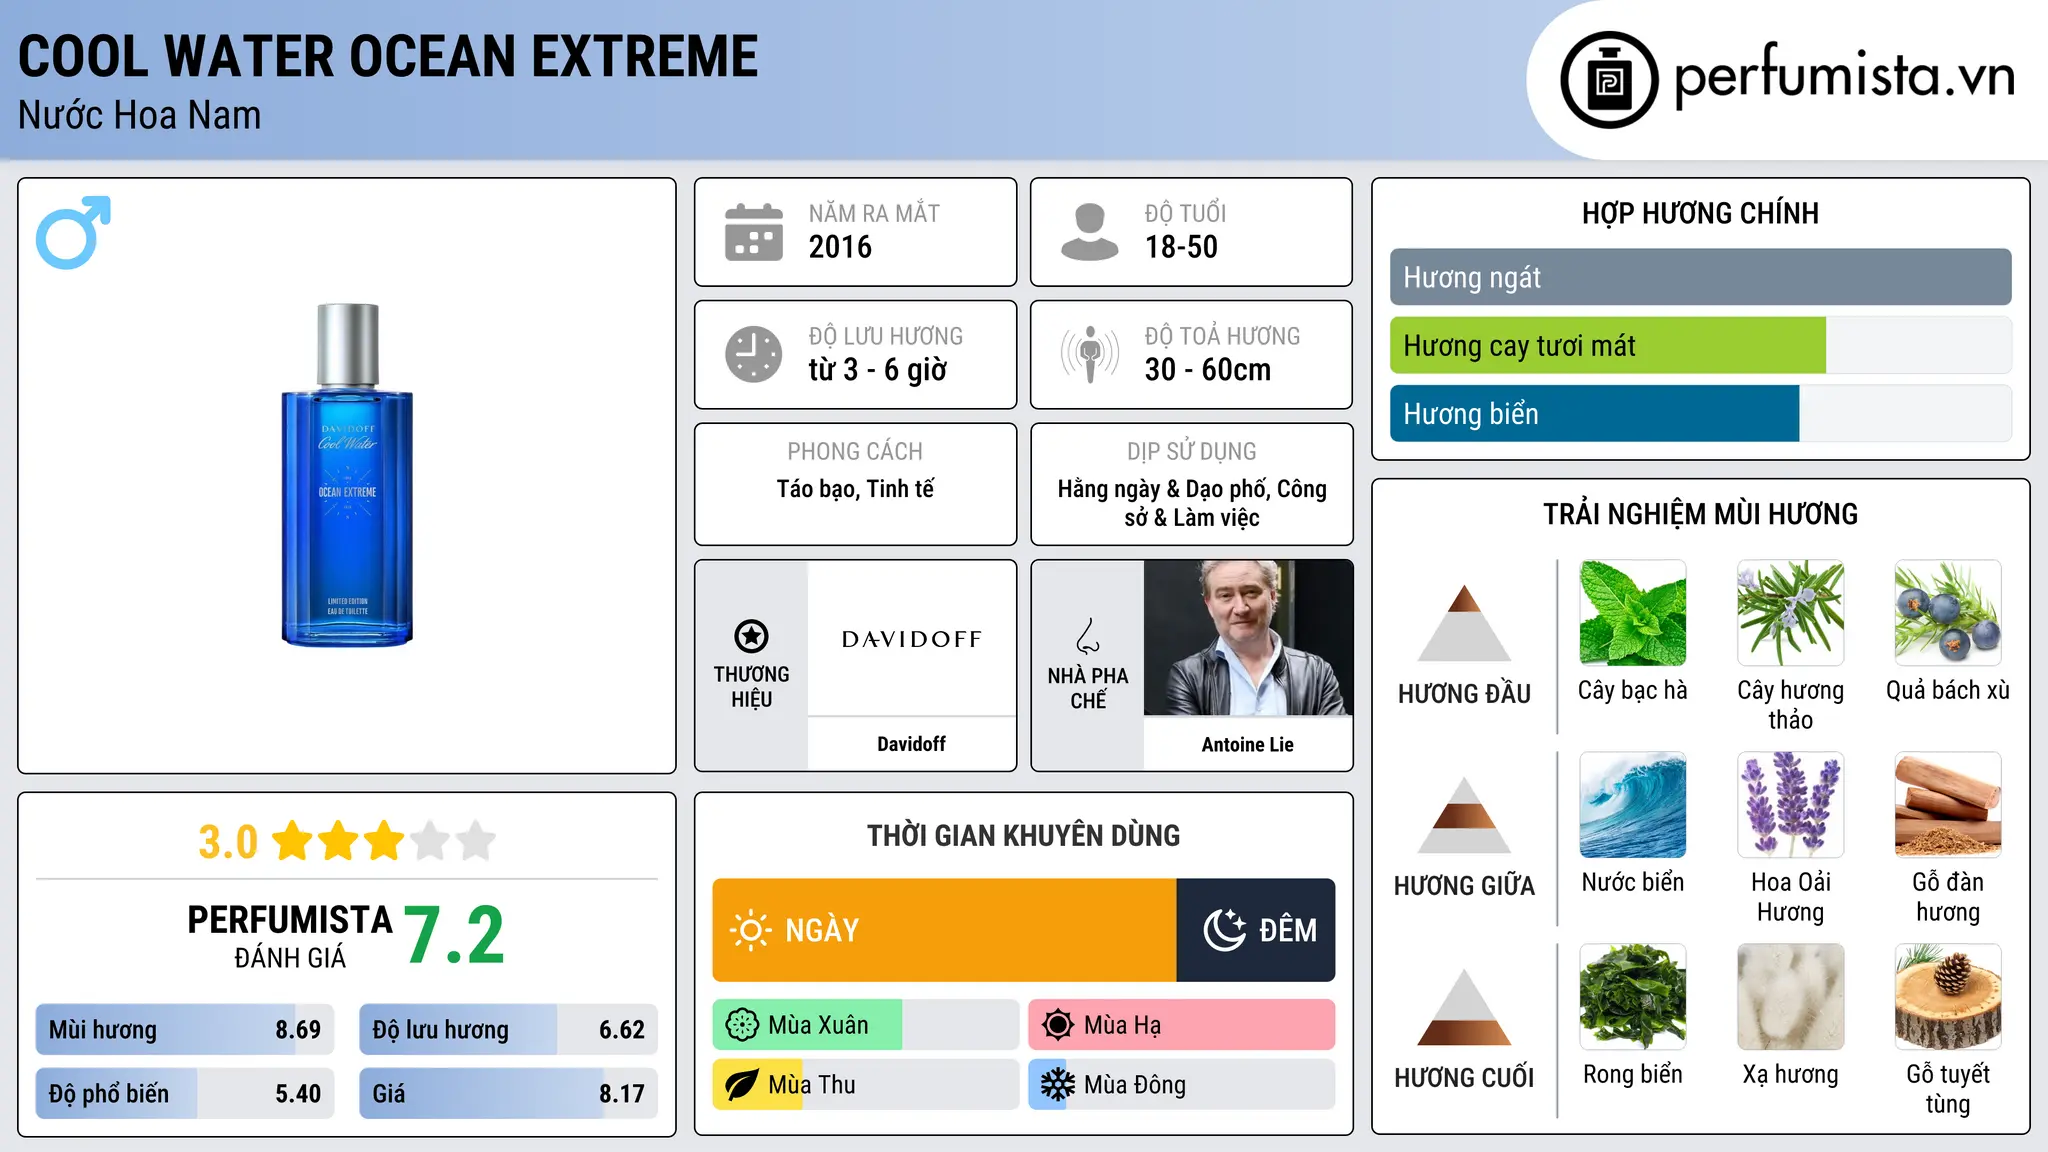Click the Thời gian khuyên dùng heading

coord(1024,835)
